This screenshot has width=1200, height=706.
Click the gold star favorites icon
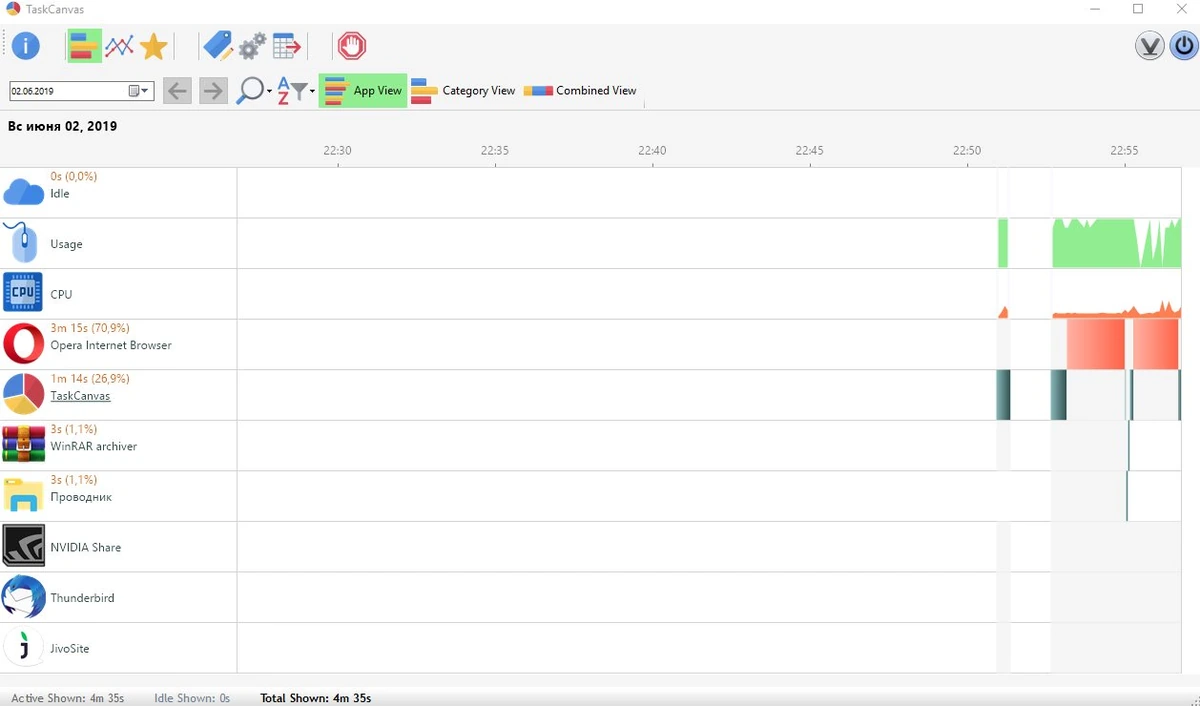tap(153, 46)
